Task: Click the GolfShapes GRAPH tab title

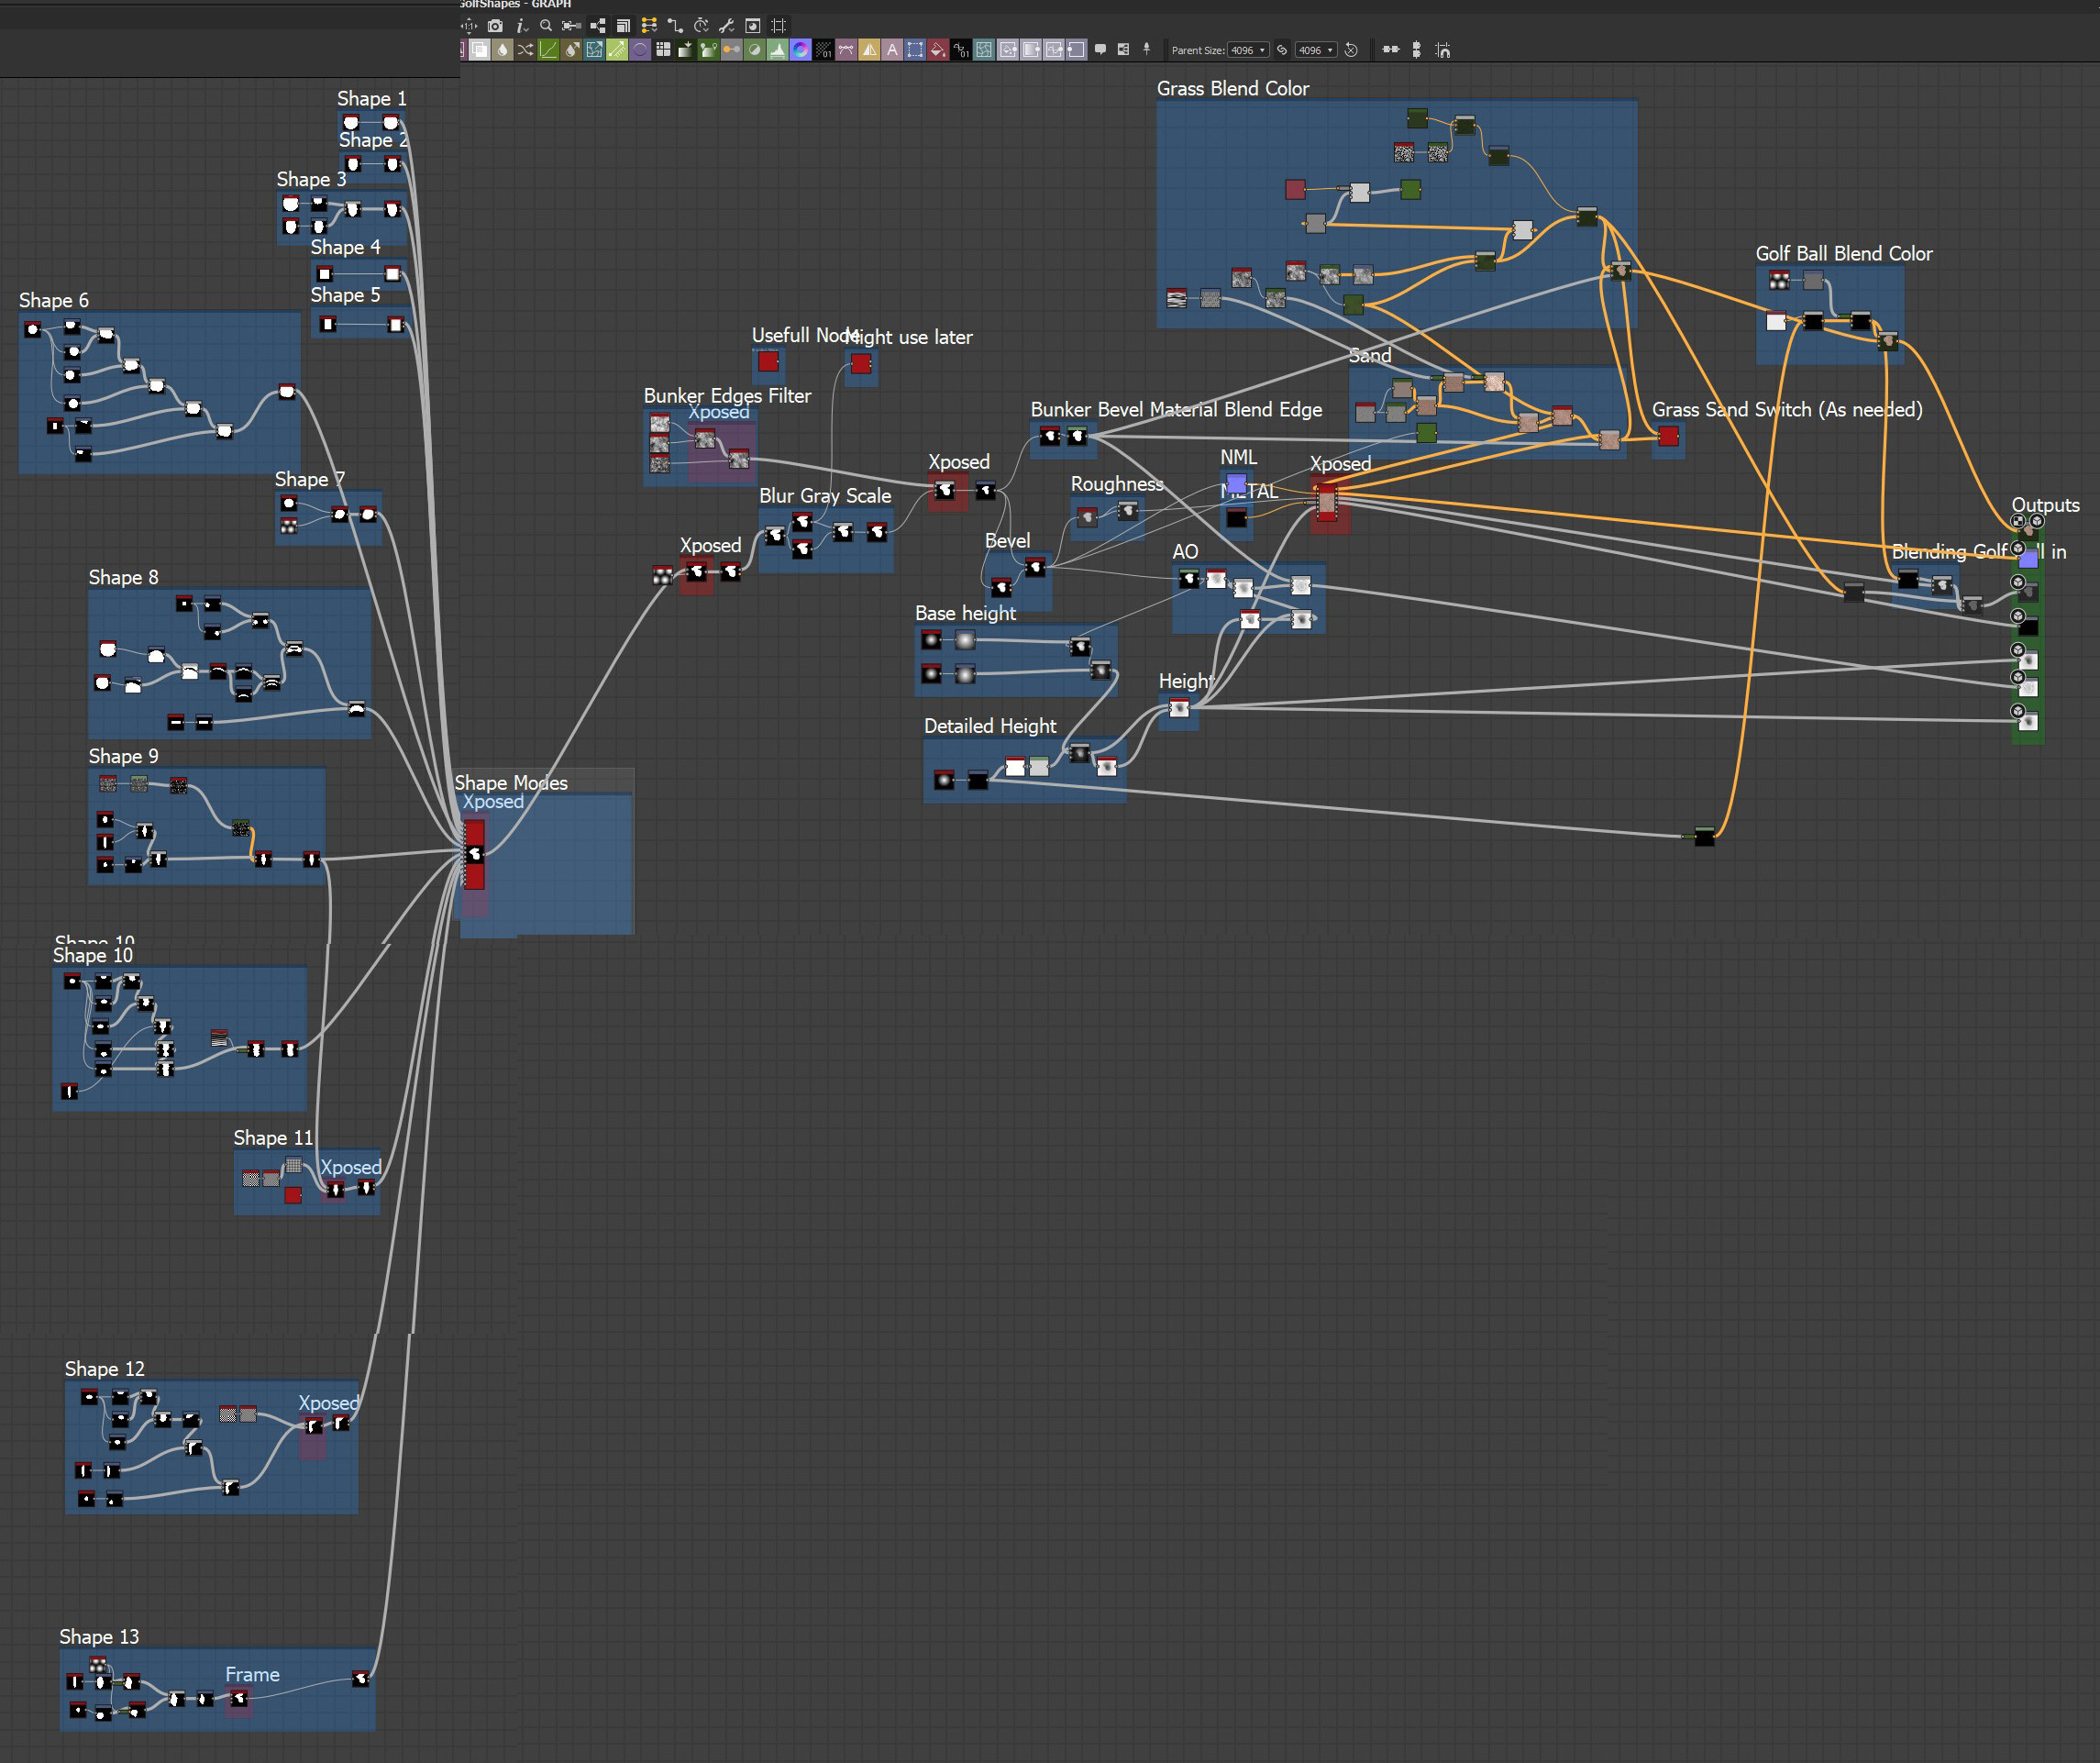Action: click(x=515, y=4)
